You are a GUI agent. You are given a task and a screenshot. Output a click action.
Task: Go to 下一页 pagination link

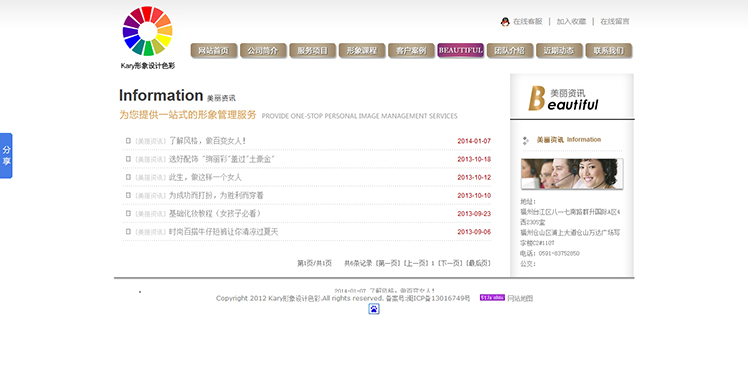pos(450,263)
